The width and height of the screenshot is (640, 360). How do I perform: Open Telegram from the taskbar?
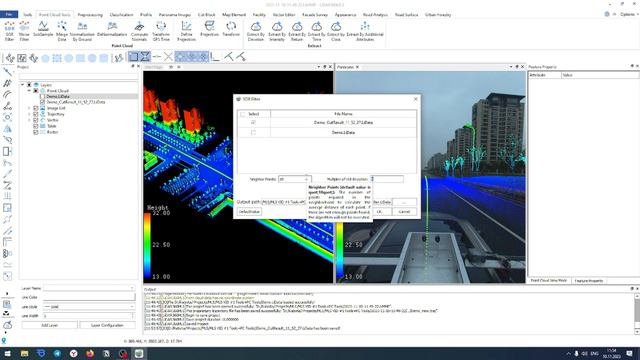click(x=57, y=353)
